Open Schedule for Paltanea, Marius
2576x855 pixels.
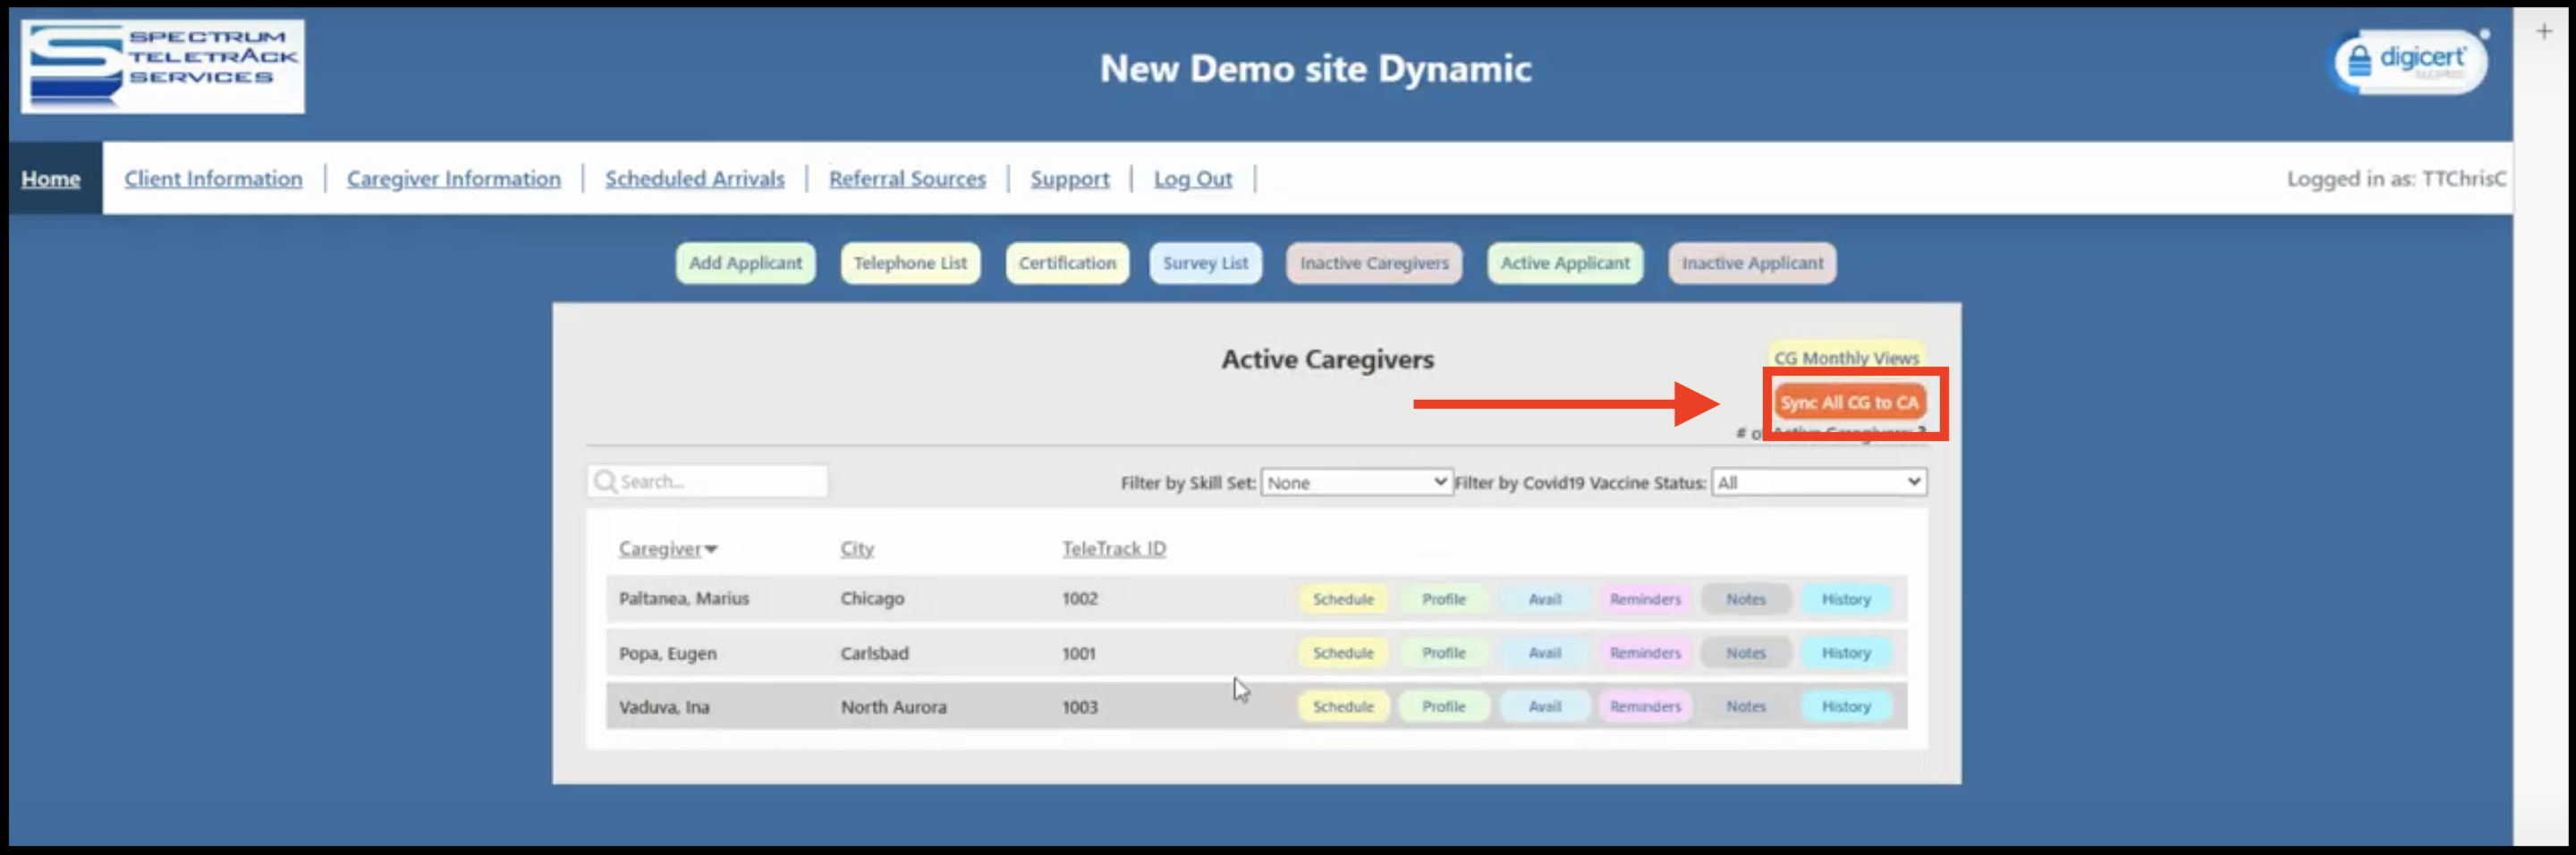point(1342,599)
